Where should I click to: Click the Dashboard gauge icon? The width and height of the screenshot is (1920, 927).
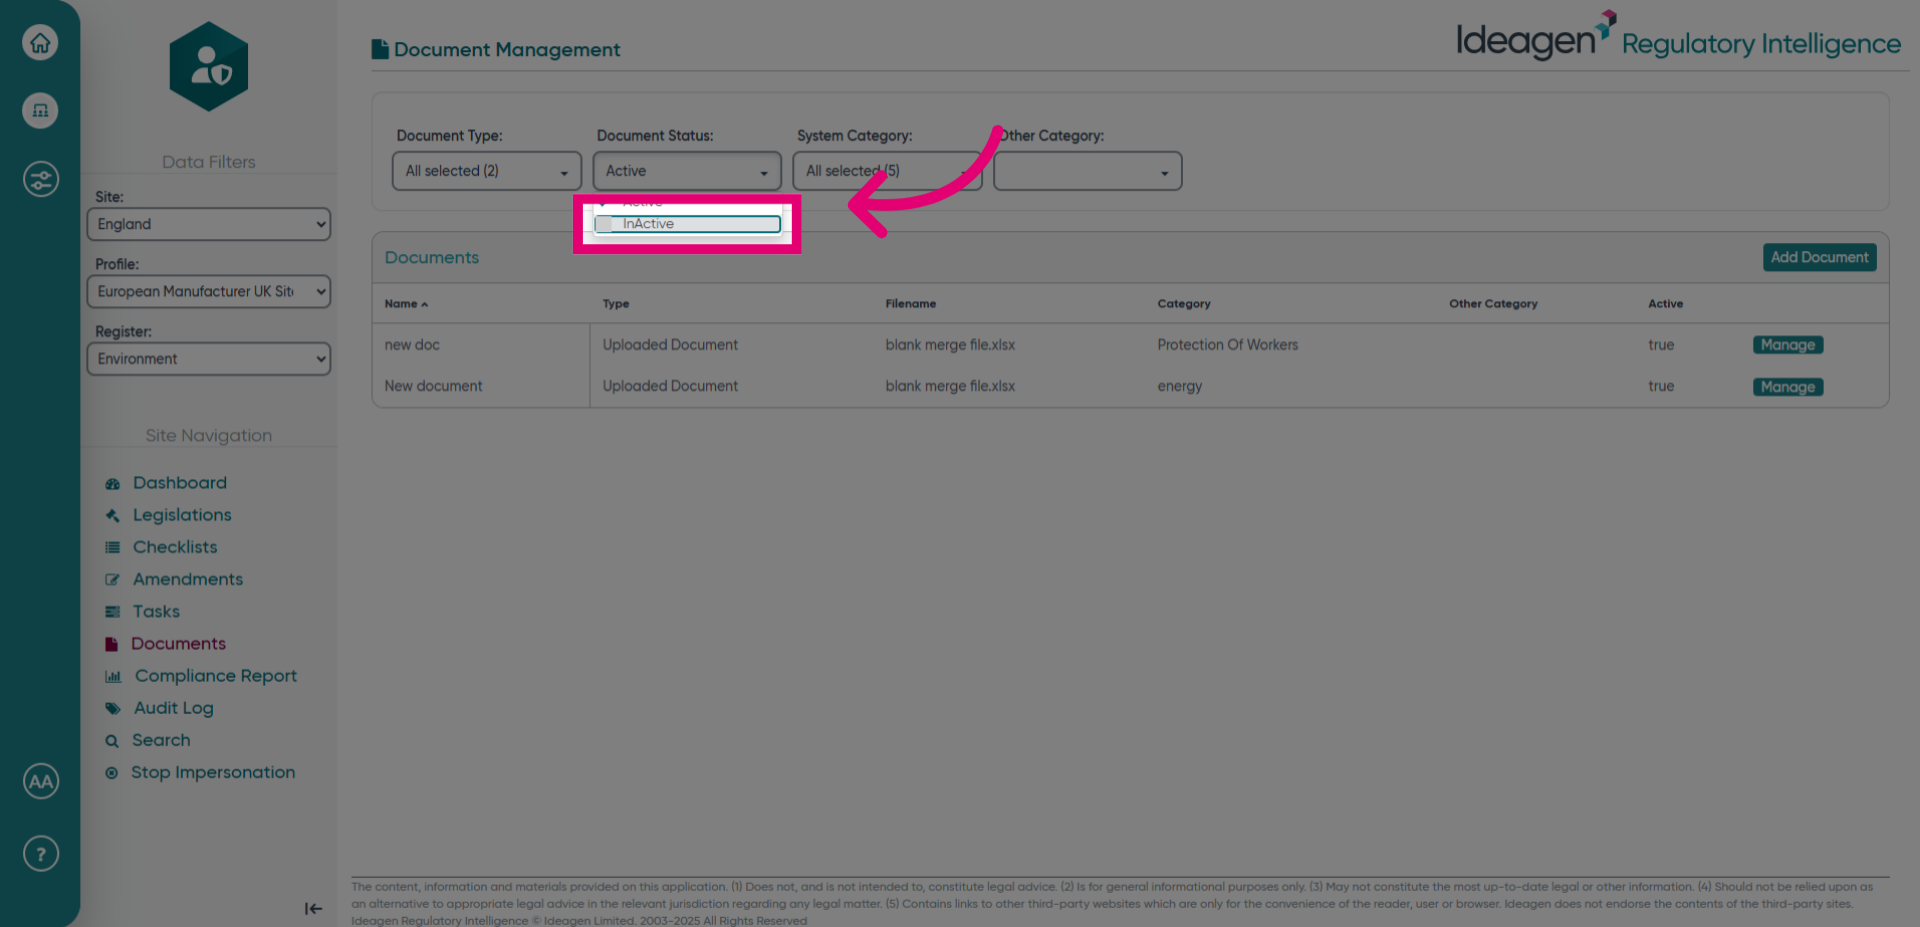(112, 484)
